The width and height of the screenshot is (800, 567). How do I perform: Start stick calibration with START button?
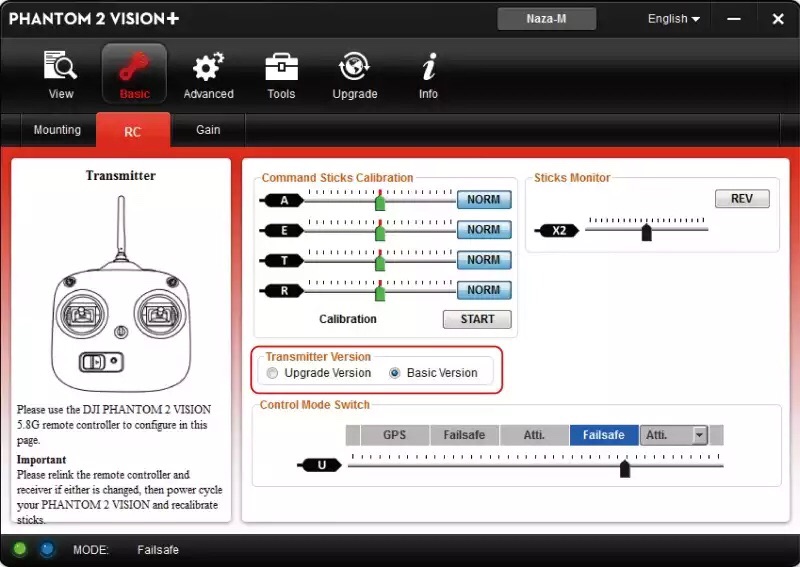coord(477,319)
